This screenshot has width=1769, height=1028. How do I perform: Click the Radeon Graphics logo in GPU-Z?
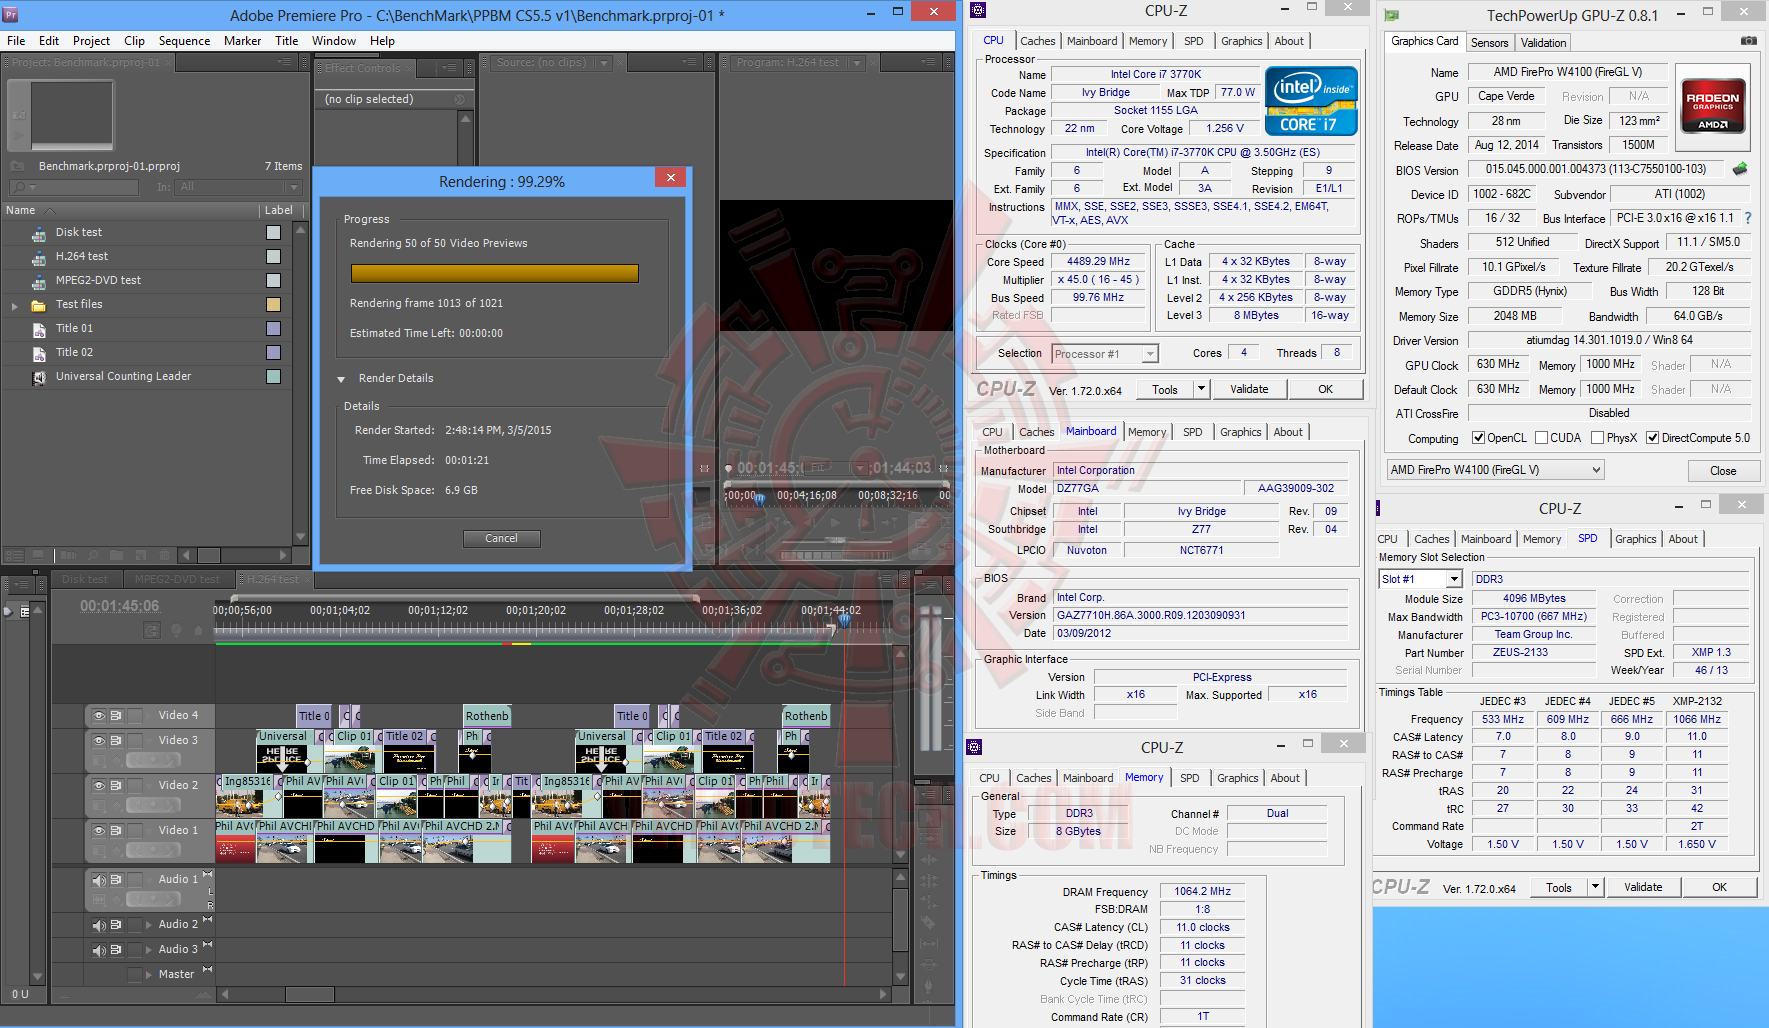[1712, 106]
